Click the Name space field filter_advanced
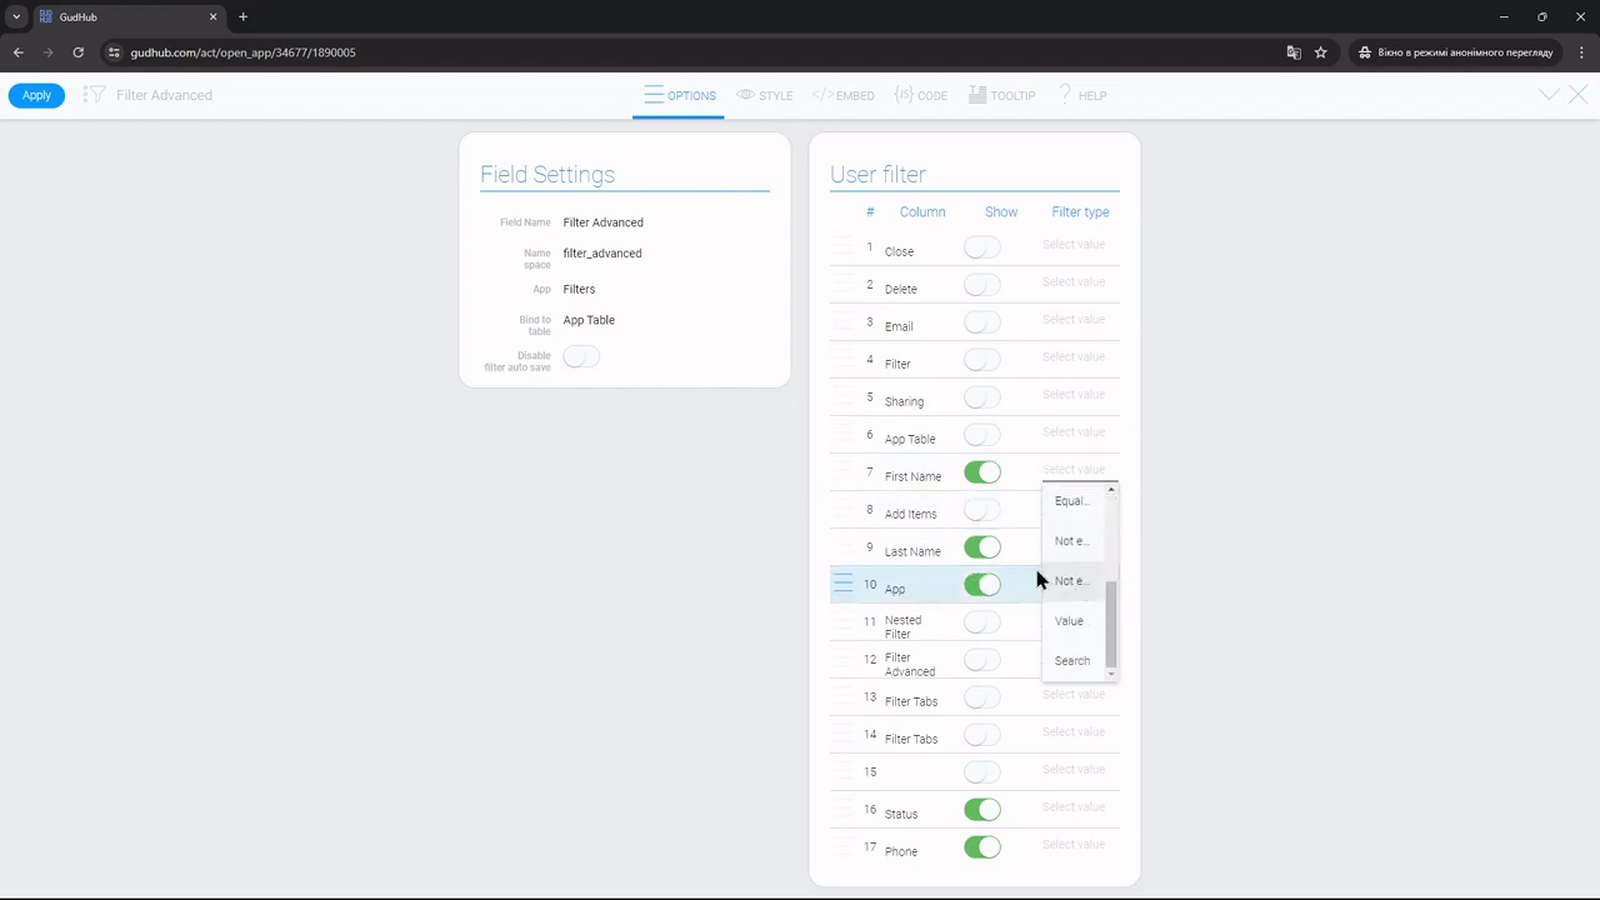1600x900 pixels. click(x=602, y=253)
